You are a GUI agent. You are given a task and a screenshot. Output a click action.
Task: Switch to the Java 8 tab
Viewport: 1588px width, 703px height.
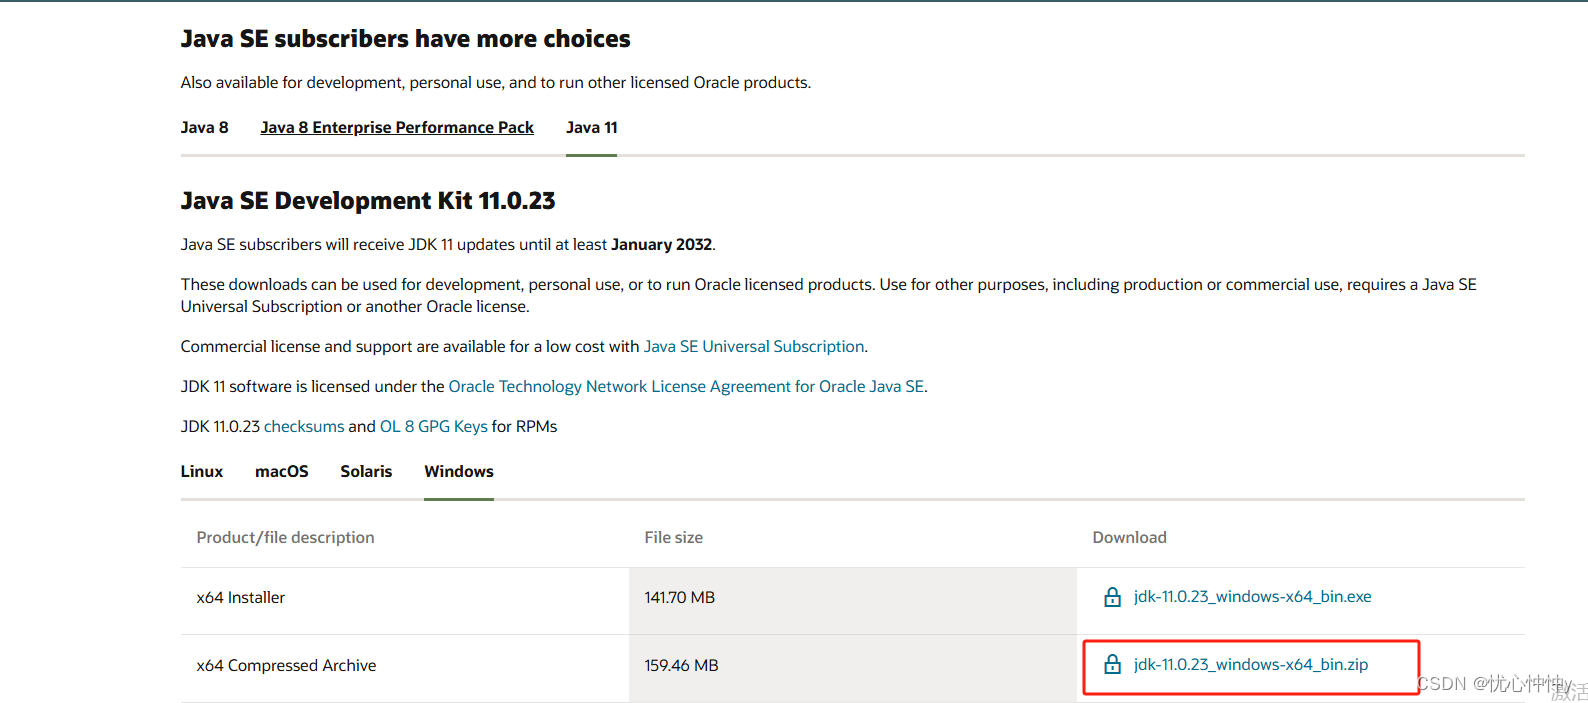[x=204, y=128]
